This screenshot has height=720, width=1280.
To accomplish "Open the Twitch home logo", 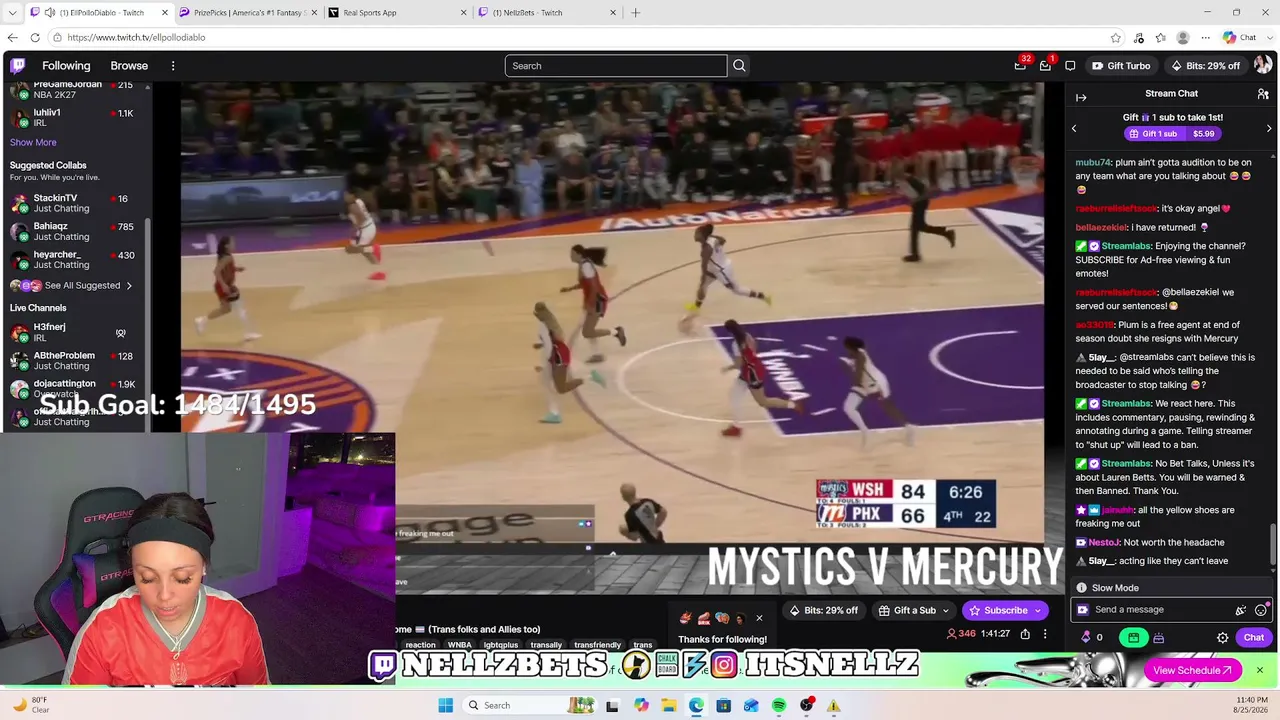I will [x=18, y=66].
